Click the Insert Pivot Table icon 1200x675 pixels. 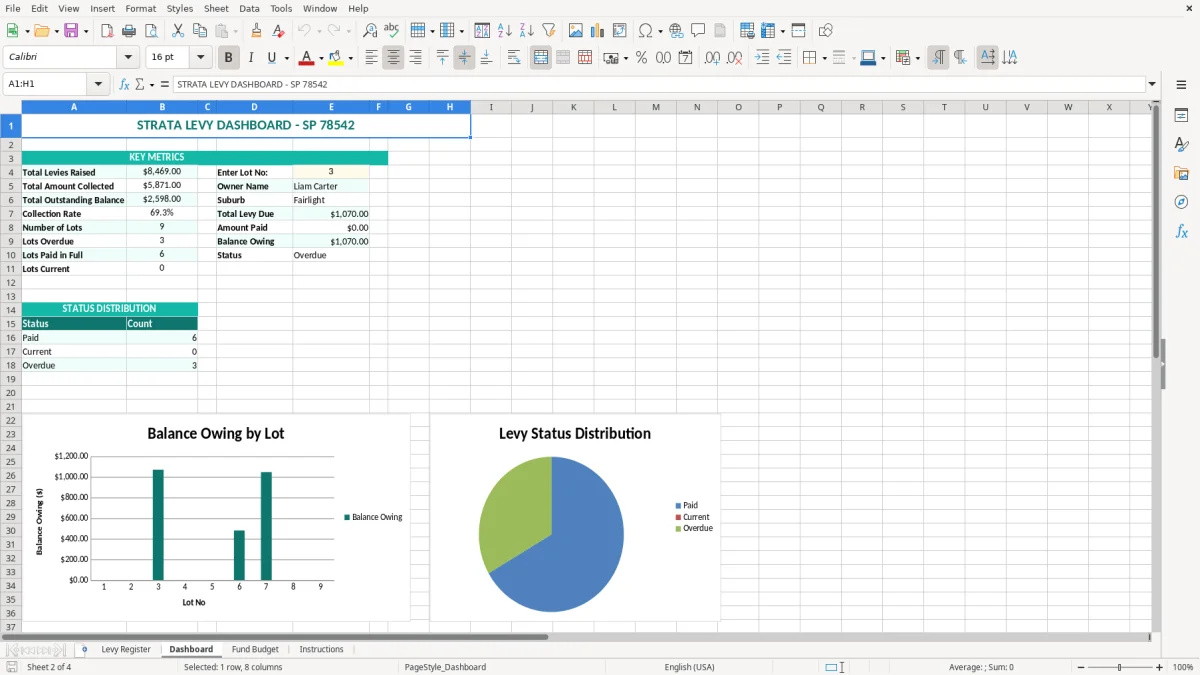(620, 31)
